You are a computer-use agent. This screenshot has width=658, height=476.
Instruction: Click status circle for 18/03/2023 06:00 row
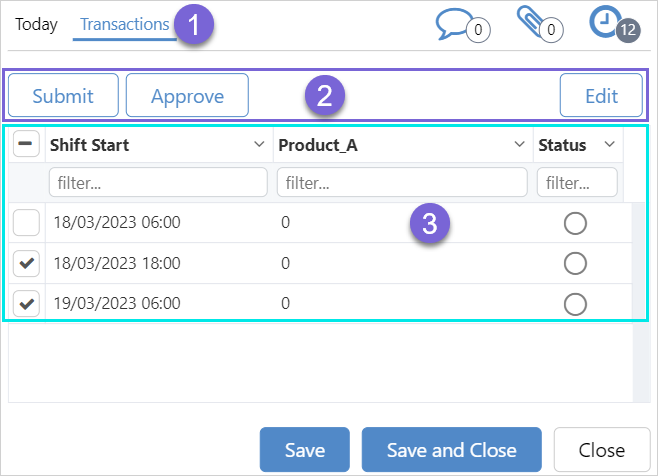(575, 223)
